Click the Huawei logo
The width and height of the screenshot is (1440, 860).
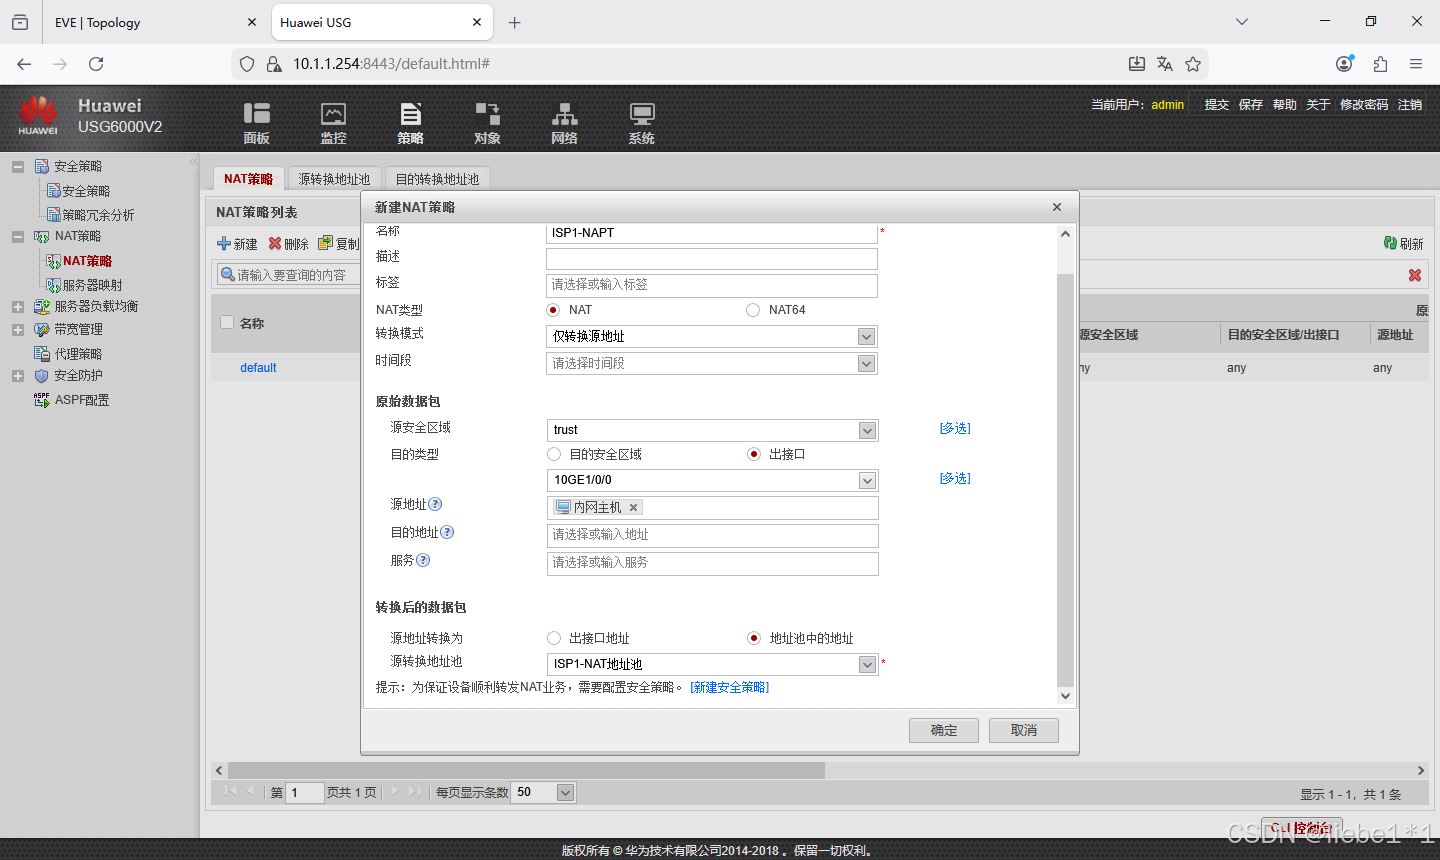pyautogui.click(x=38, y=115)
